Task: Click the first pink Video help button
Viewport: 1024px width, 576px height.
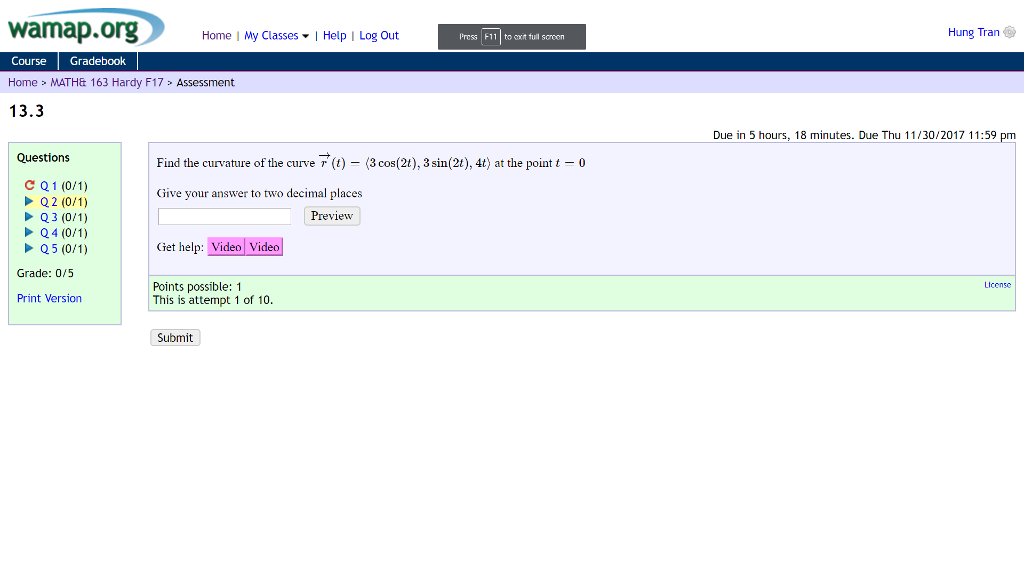Action: pos(226,246)
